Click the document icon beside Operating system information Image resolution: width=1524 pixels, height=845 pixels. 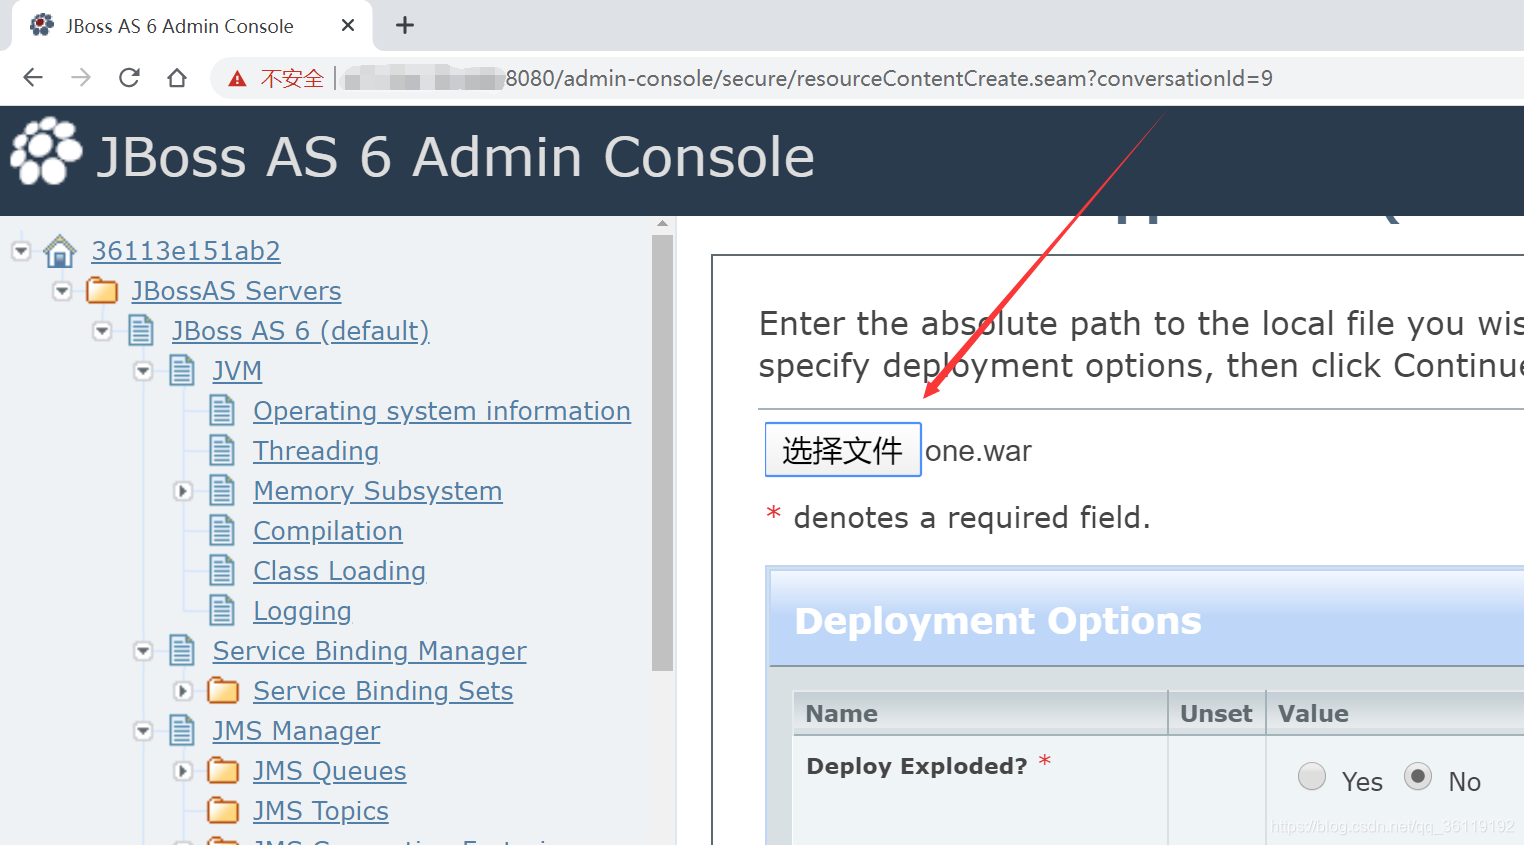coord(222,411)
